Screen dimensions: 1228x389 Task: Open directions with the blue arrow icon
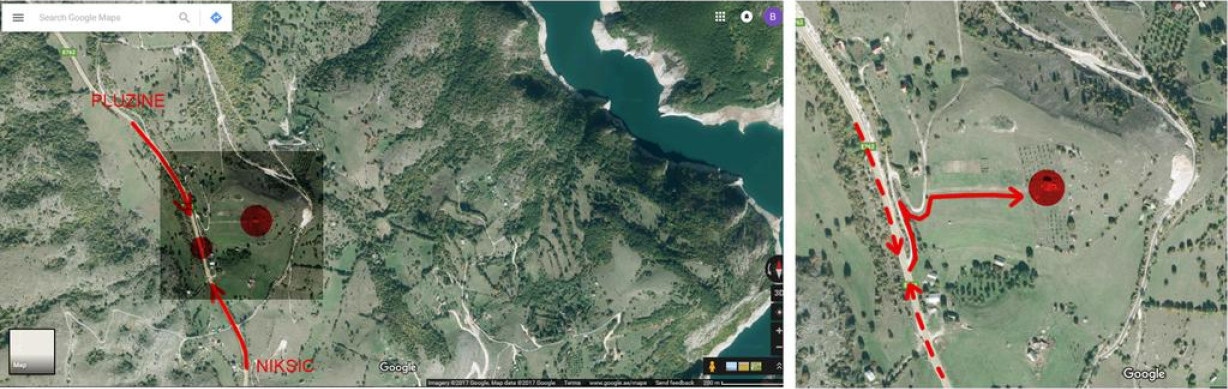click(x=216, y=18)
